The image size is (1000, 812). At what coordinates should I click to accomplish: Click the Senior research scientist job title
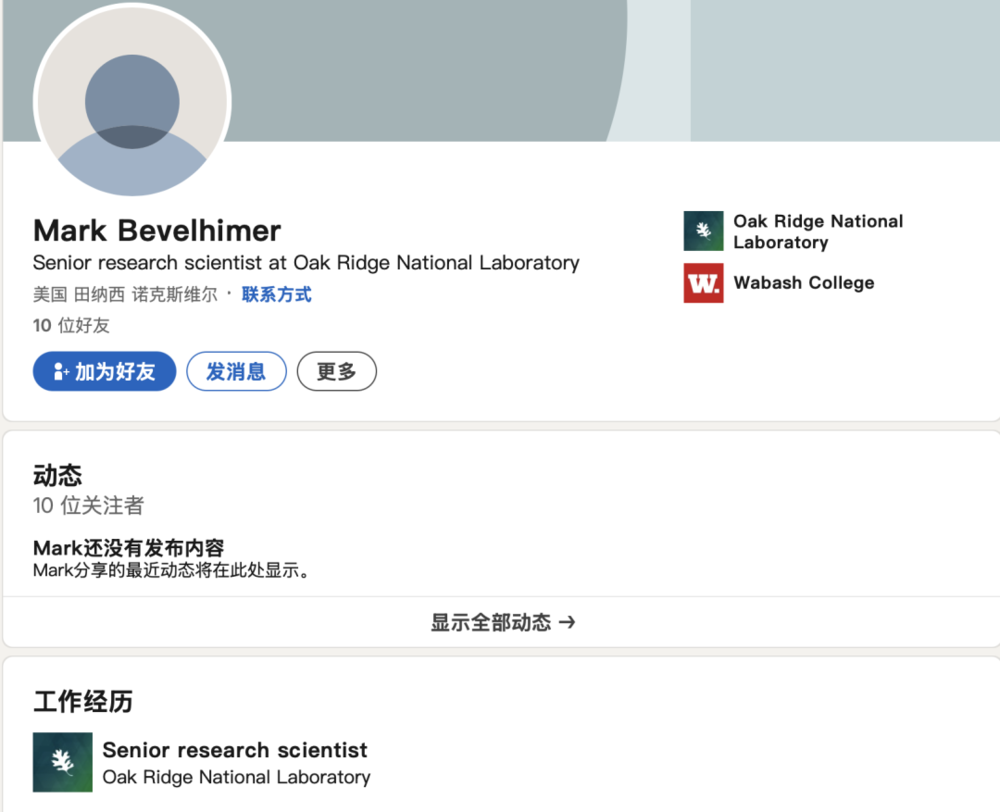(x=235, y=750)
